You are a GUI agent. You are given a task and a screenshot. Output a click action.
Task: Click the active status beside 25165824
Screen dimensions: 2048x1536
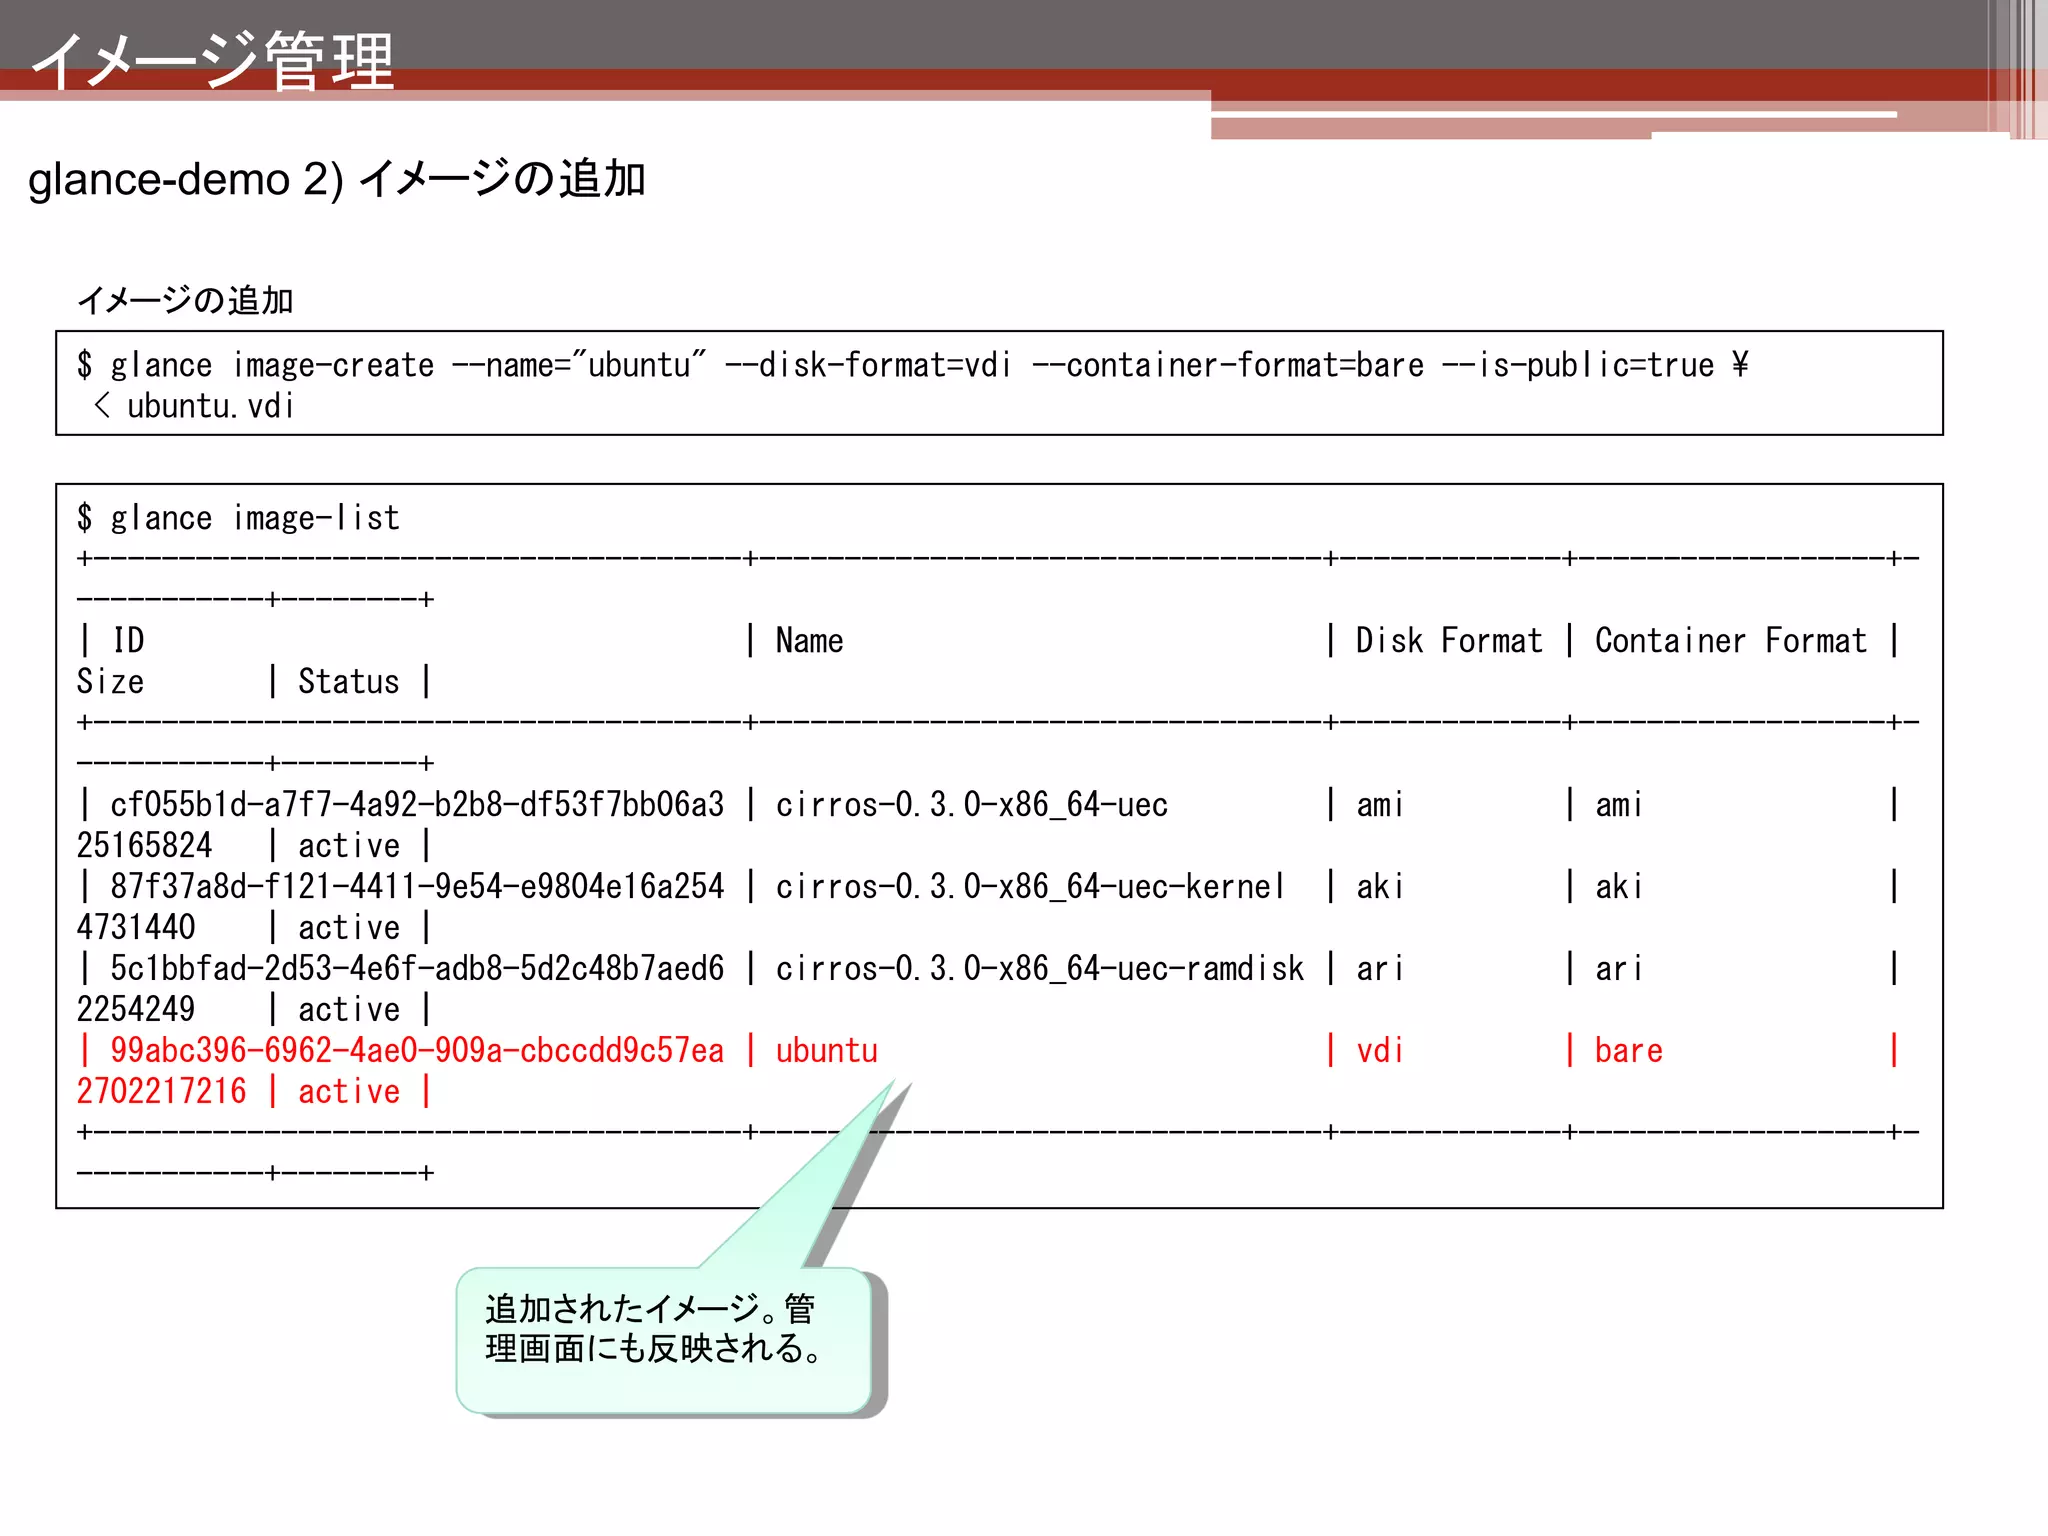point(349,845)
